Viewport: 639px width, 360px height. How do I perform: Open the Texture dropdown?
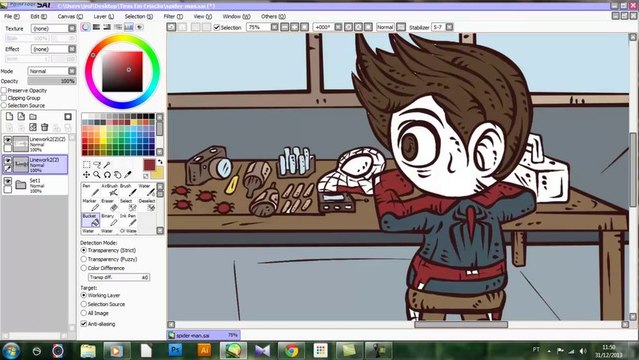click(x=72, y=28)
